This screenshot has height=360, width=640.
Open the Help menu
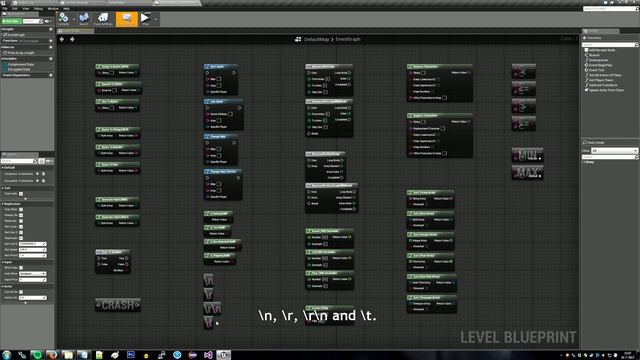(66, 8)
